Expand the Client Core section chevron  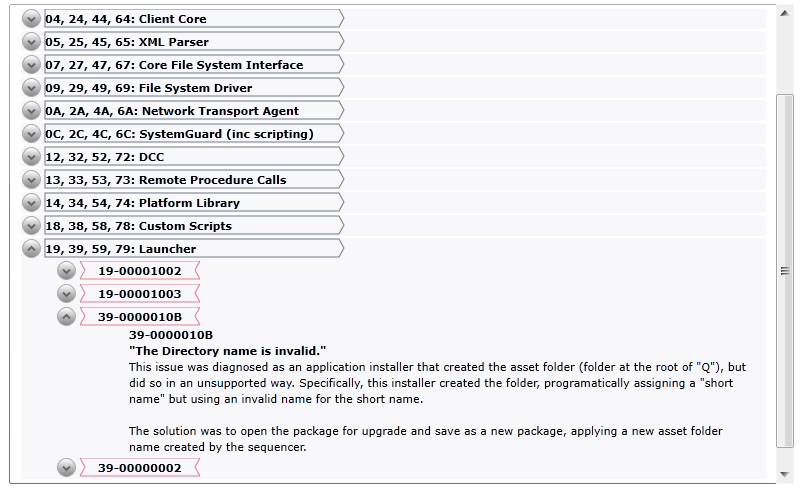[31, 19]
